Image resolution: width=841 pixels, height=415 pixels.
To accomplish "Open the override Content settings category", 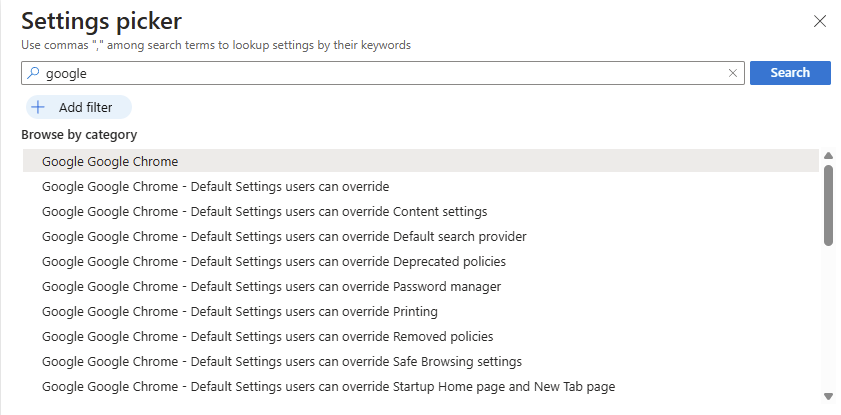I will tap(420, 211).
